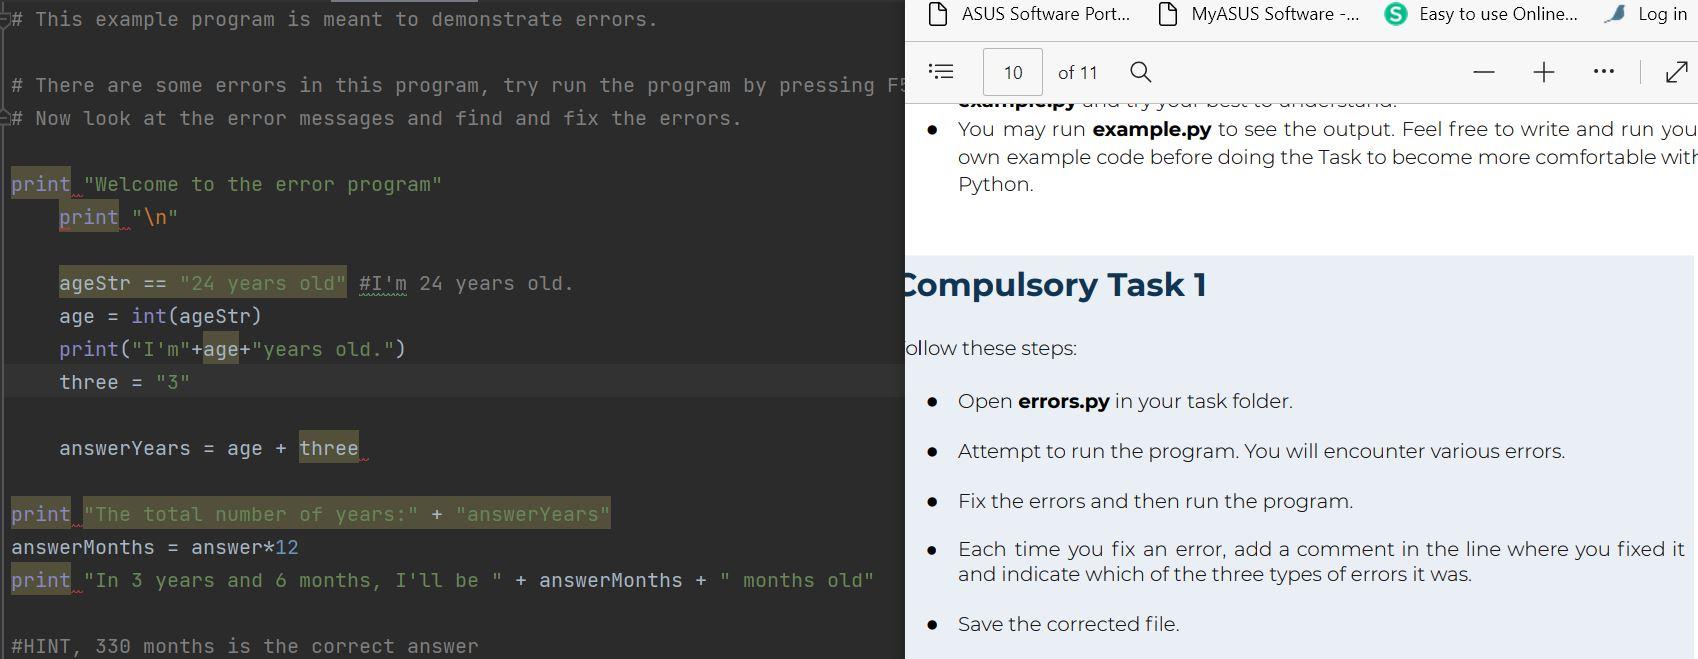Image resolution: width=1698 pixels, height=659 pixels.
Task: Click bold example.py in the PDF
Action: point(1151,129)
